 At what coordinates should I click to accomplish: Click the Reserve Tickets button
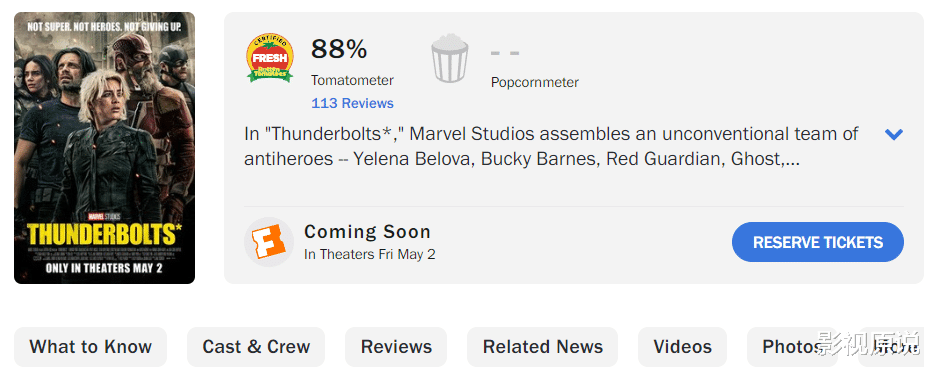point(817,242)
